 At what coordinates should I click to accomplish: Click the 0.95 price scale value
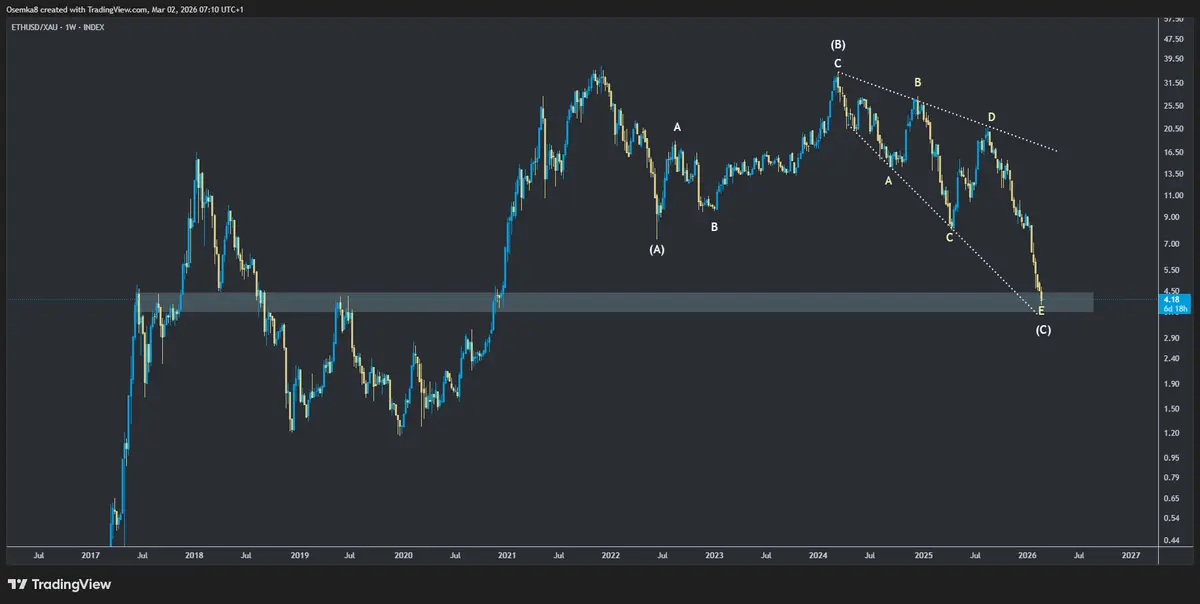(x=1173, y=458)
